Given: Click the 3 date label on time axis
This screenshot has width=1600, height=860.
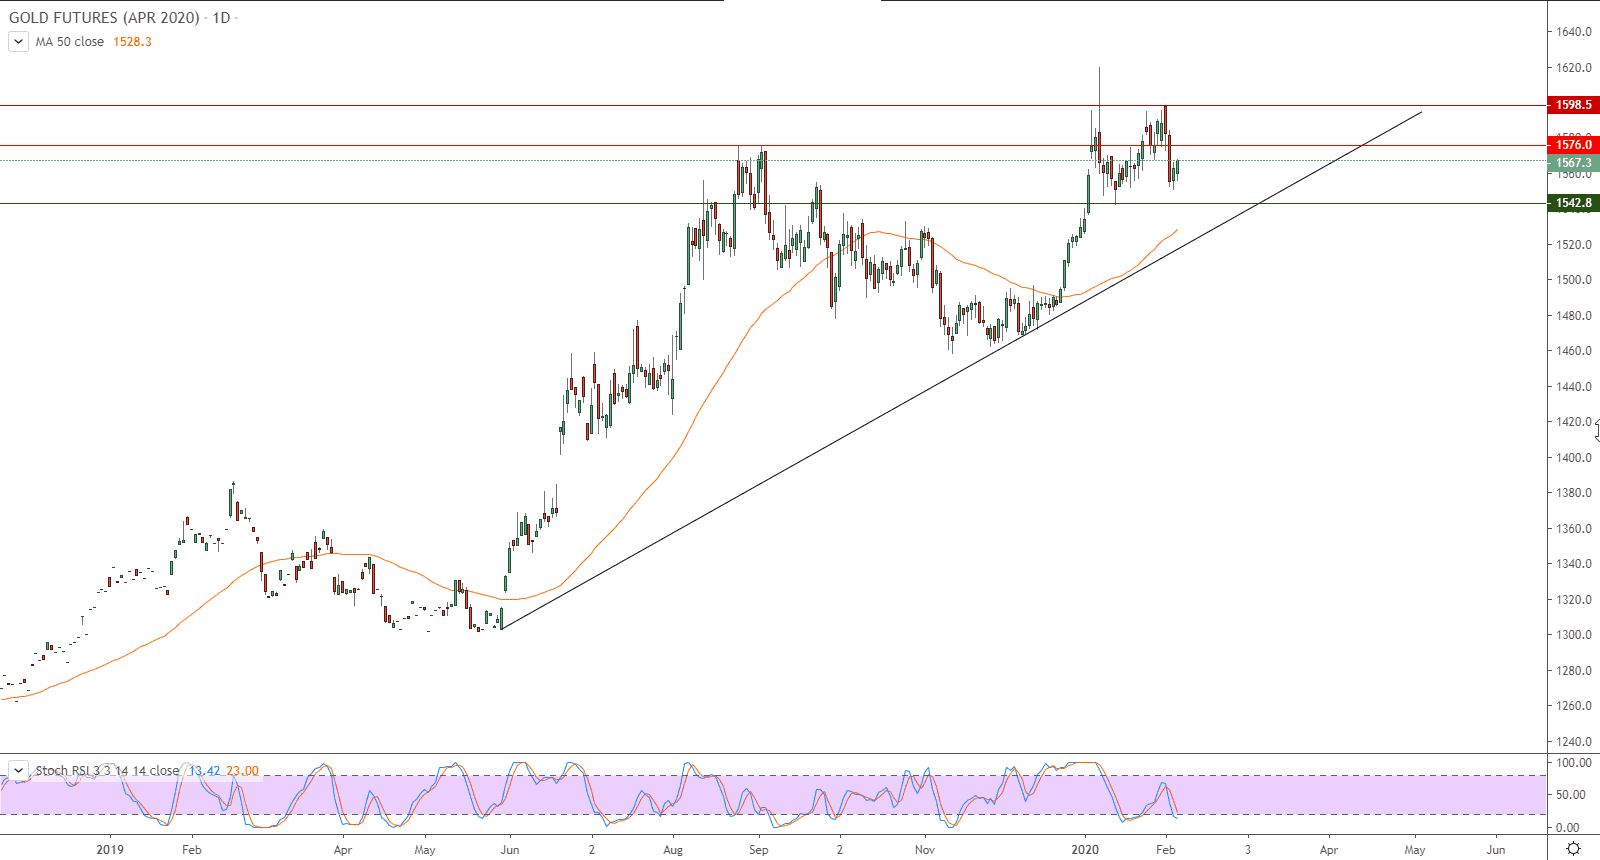Looking at the screenshot, I should [1247, 850].
